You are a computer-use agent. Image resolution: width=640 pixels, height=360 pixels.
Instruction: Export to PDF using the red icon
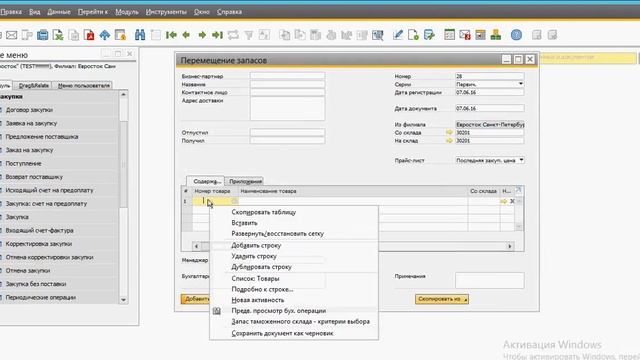point(89,35)
